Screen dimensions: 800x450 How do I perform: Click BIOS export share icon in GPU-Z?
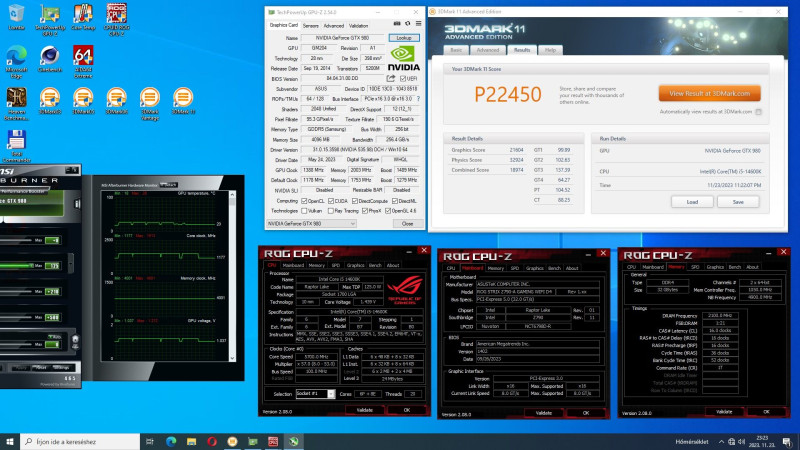tap(391, 79)
